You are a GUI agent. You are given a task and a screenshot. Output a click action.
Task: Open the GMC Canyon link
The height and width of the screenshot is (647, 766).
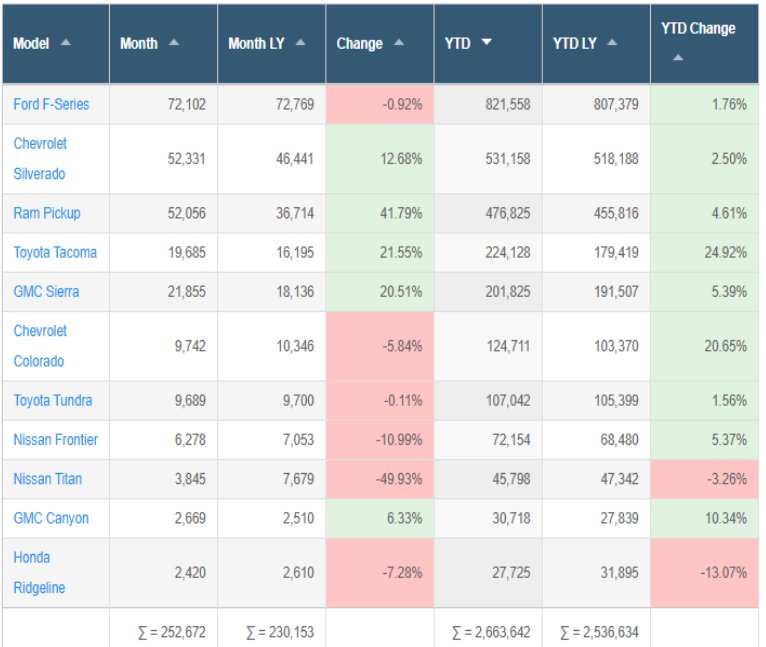coord(51,518)
